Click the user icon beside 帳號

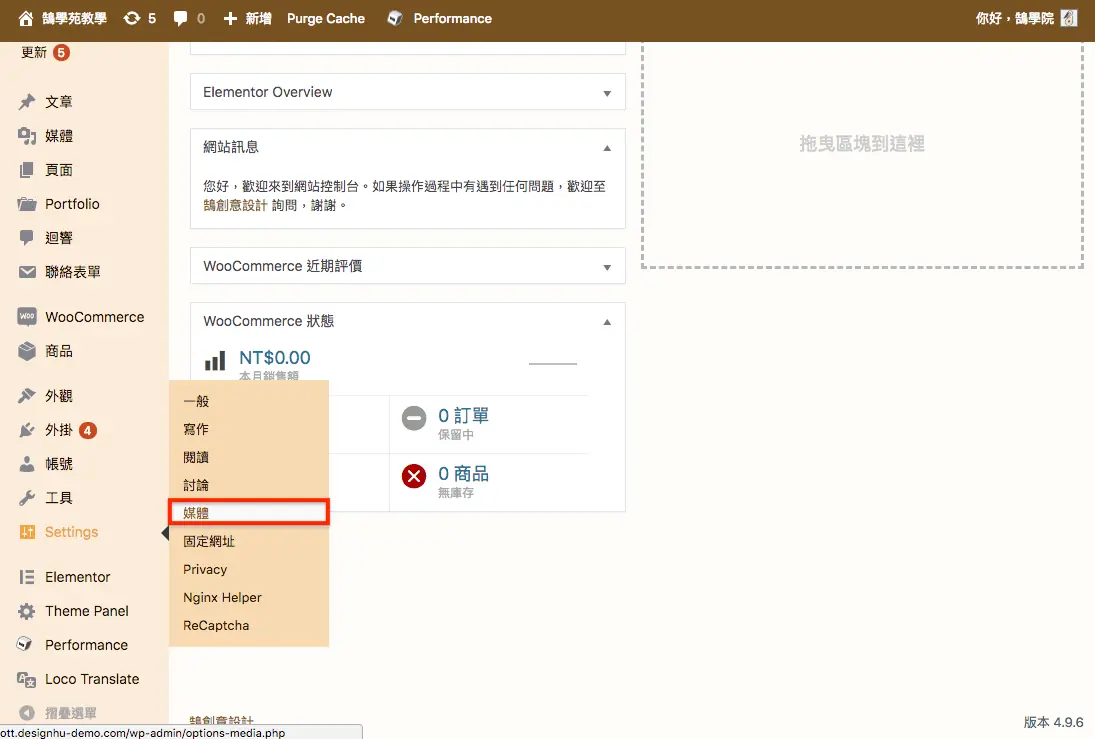tap(27, 464)
